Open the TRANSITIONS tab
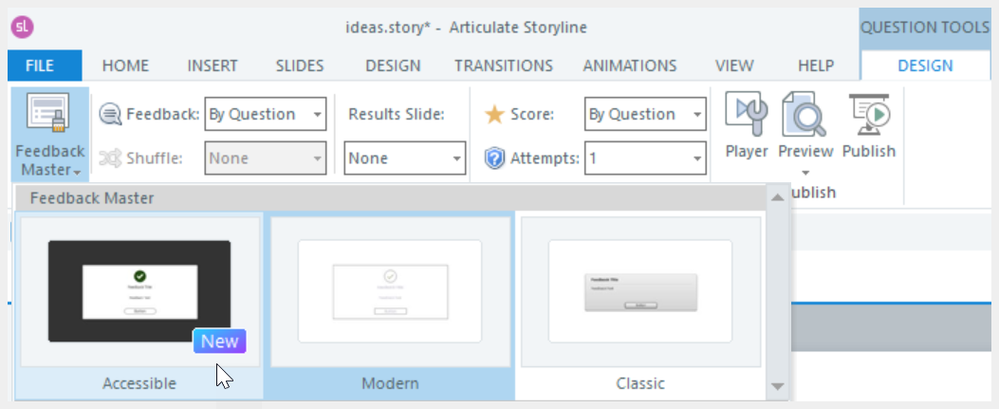This screenshot has width=999, height=409. click(503, 66)
